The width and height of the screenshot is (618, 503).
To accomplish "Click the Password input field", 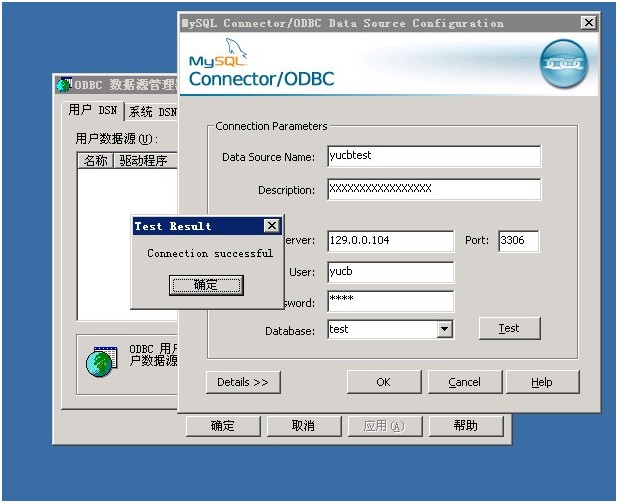I will click(x=391, y=302).
